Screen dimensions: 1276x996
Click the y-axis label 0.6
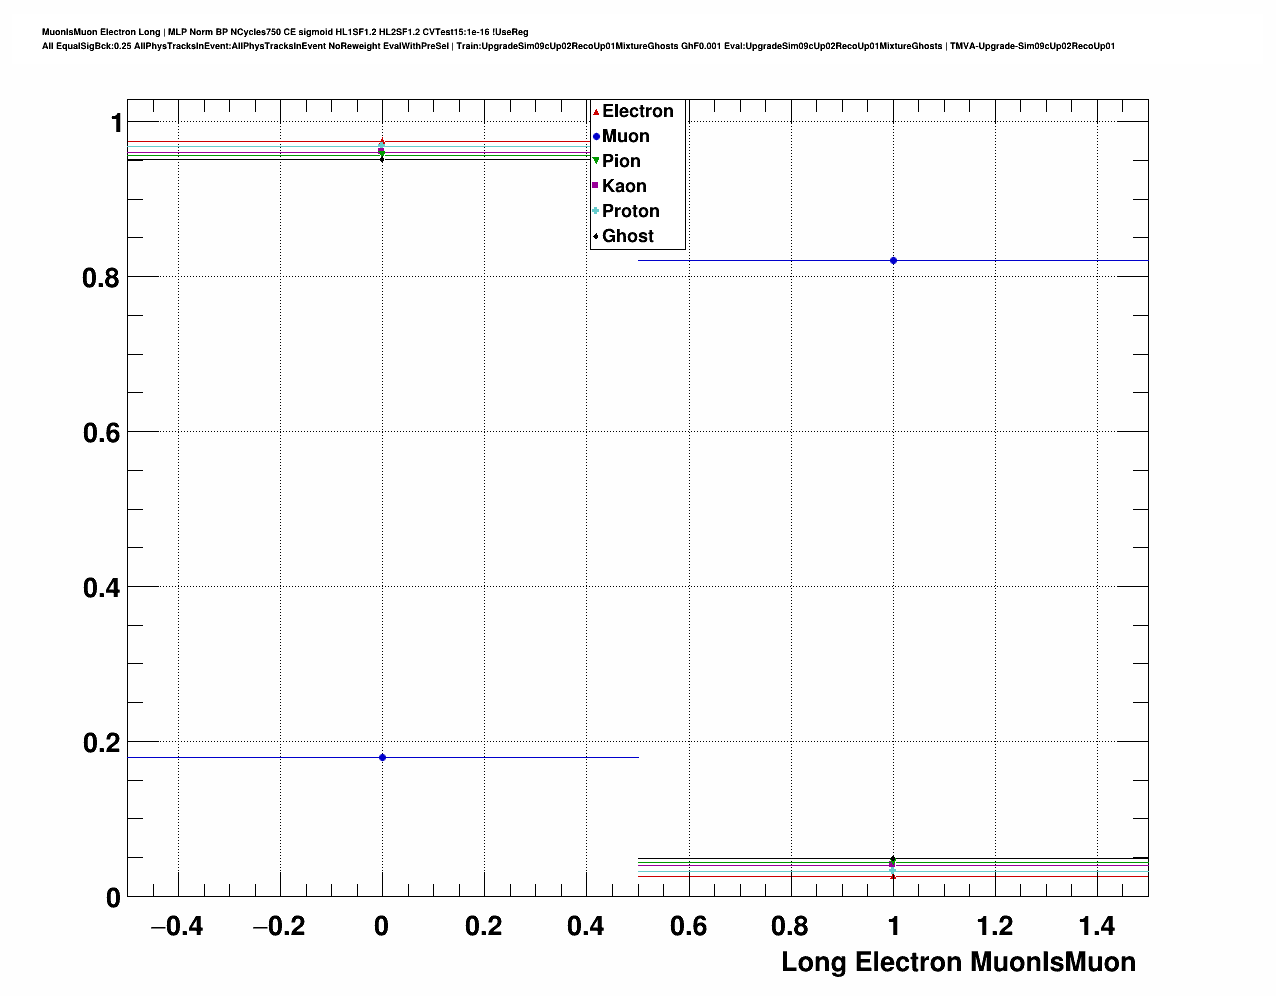(x=100, y=433)
